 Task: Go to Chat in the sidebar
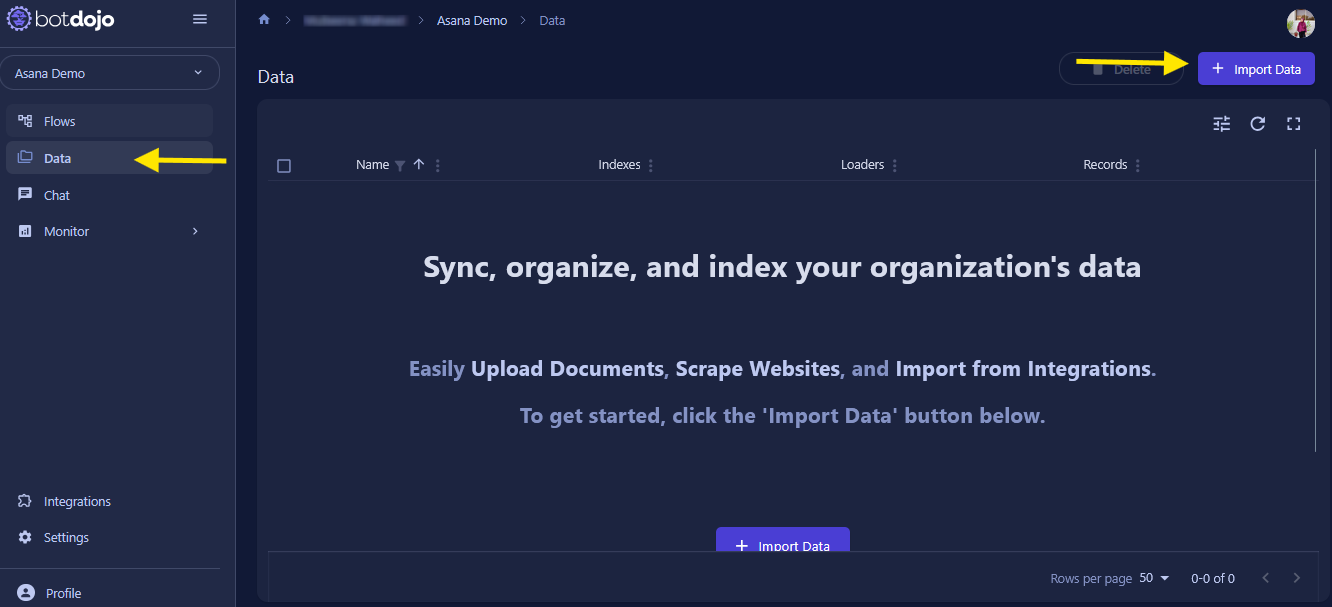[x=57, y=195]
